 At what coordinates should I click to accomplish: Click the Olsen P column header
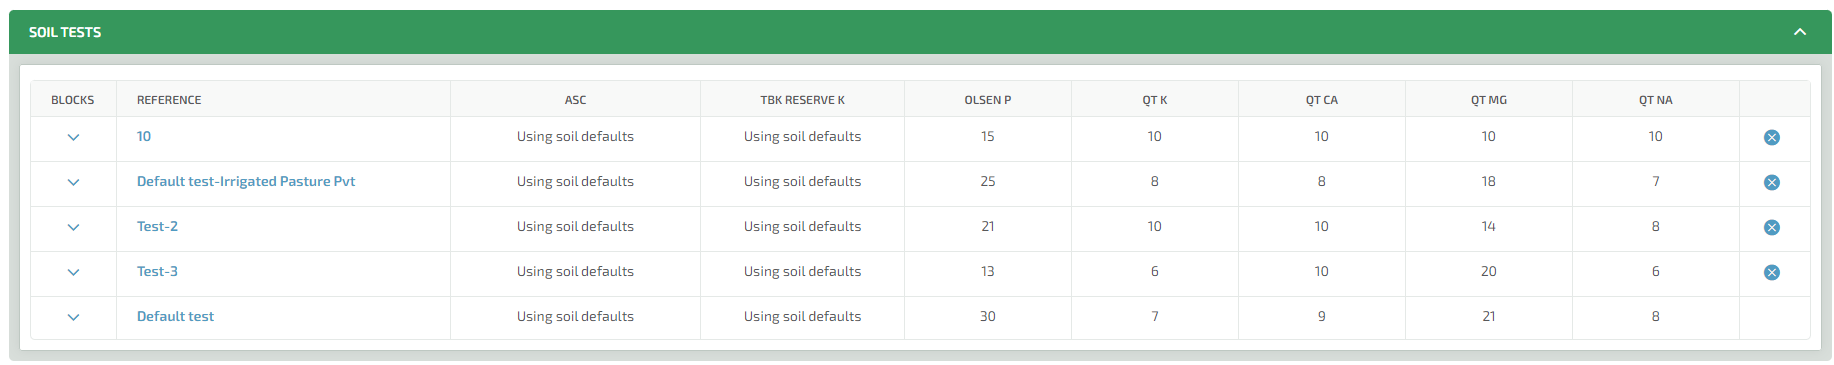coord(988,100)
